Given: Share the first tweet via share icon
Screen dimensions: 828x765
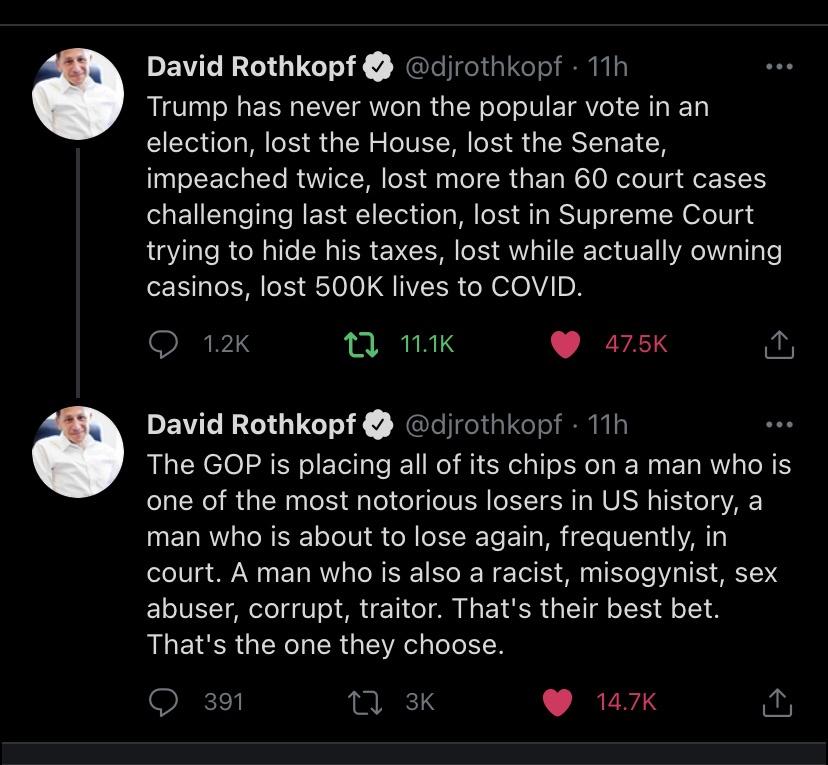Looking at the screenshot, I should (778, 345).
